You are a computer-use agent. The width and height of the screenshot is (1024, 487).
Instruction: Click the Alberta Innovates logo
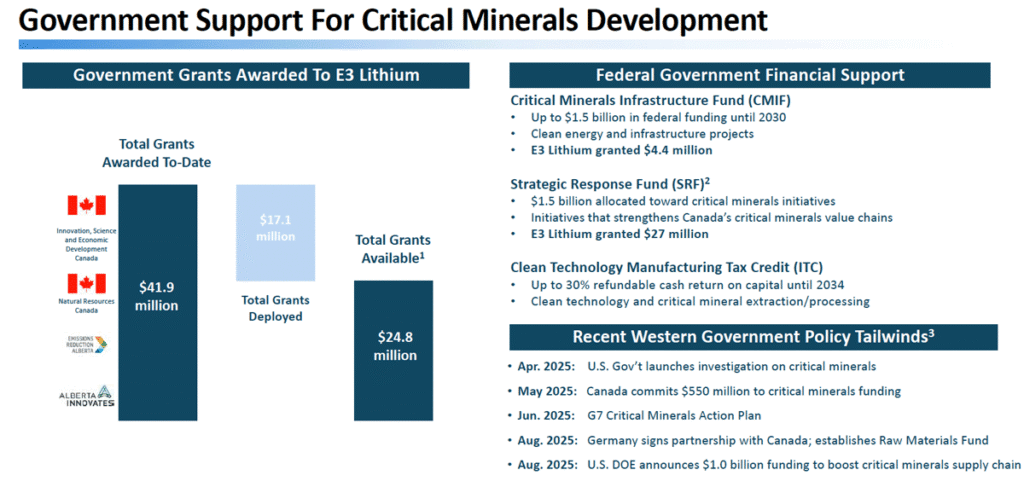point(86,397)
